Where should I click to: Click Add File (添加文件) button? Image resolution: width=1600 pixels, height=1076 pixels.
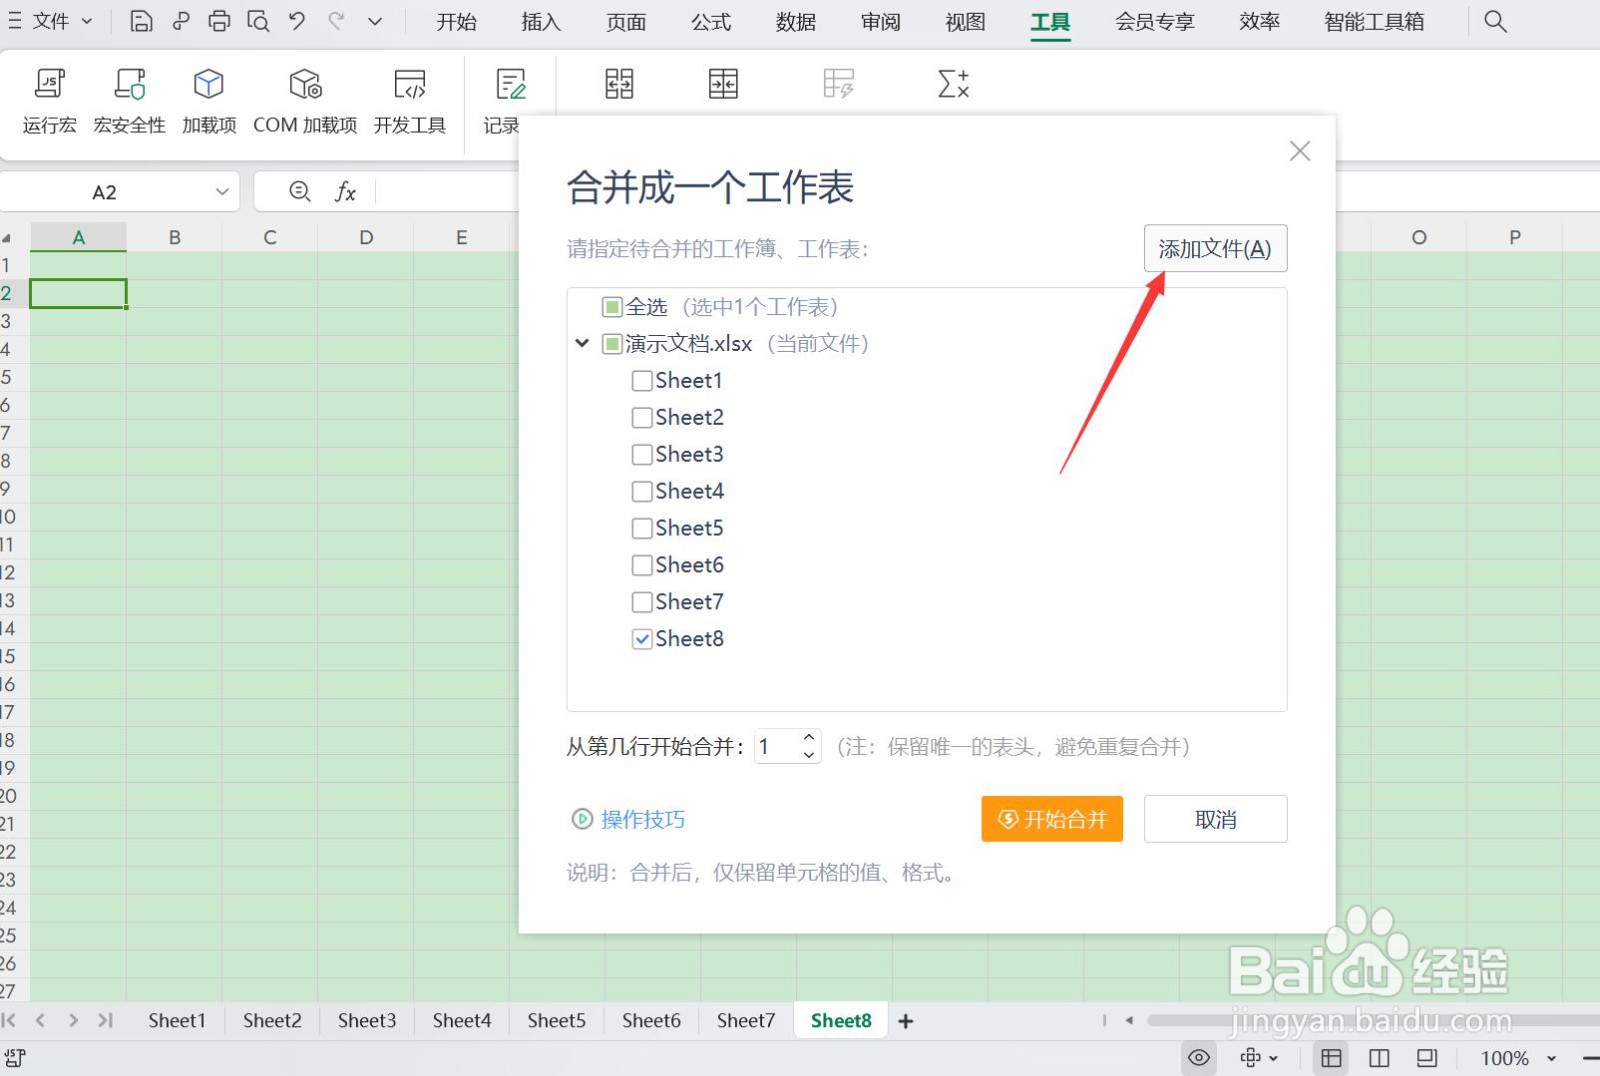(1215, 248)
